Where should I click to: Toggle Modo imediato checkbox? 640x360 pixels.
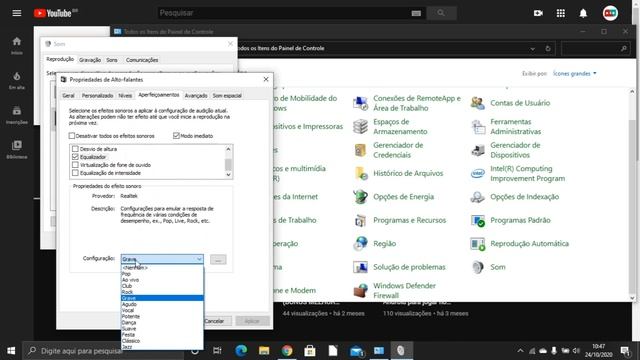pyautogui.click(x=176, y=136)
